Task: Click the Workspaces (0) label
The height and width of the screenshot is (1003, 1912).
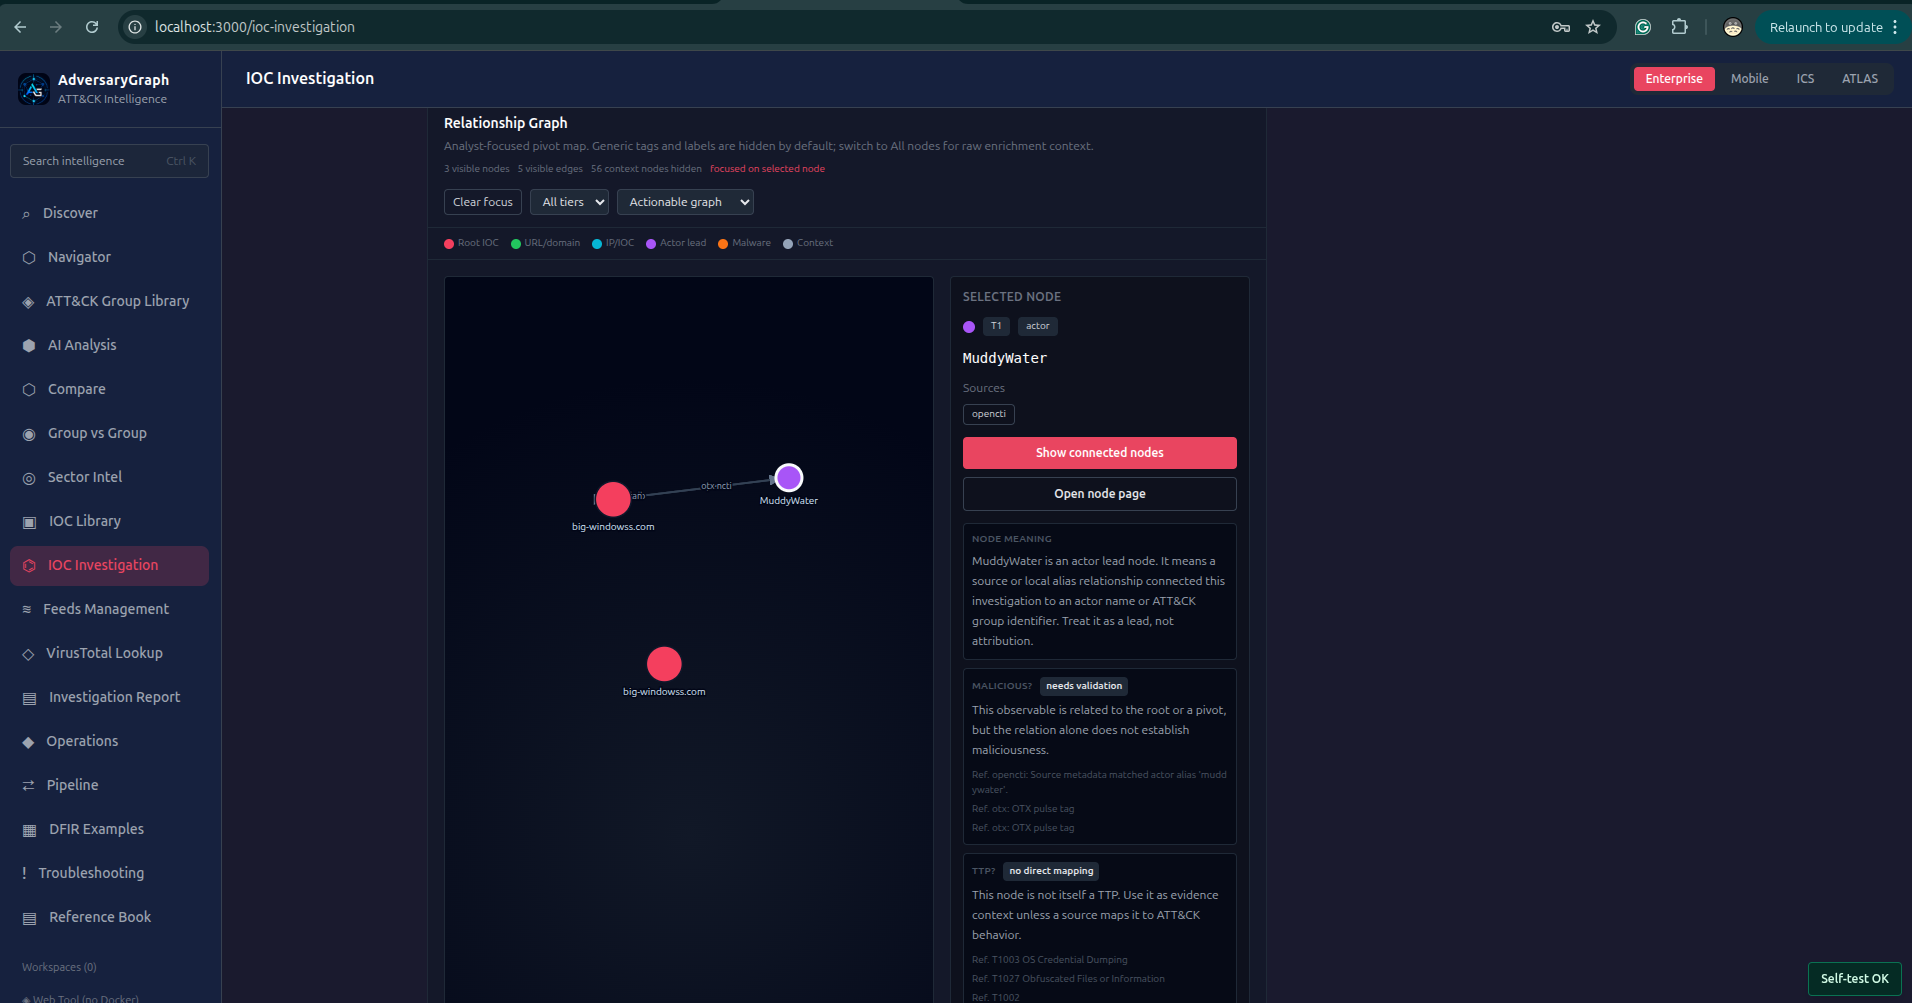Action: (59, 967)
